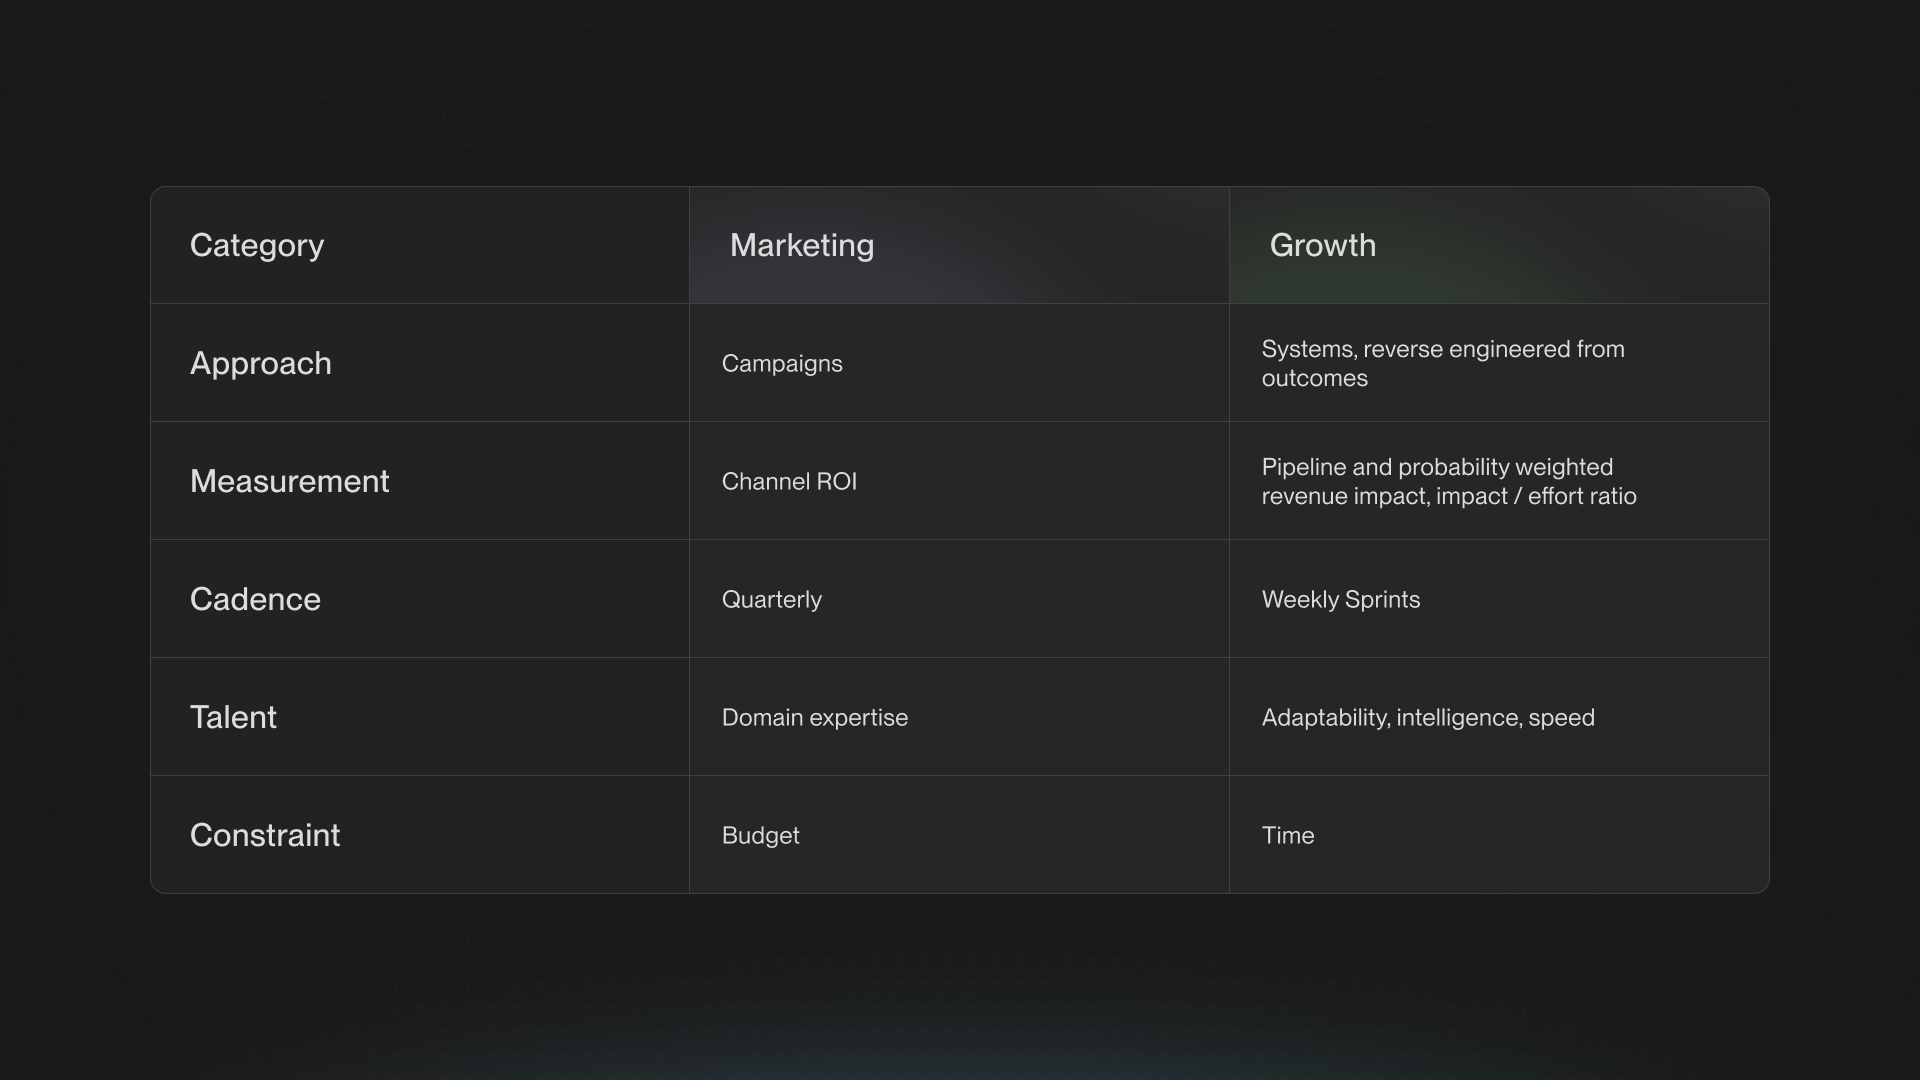Screen dimensions: 1920x1080
Task: Click the Talent row label
Action: [x=233, y=717]
